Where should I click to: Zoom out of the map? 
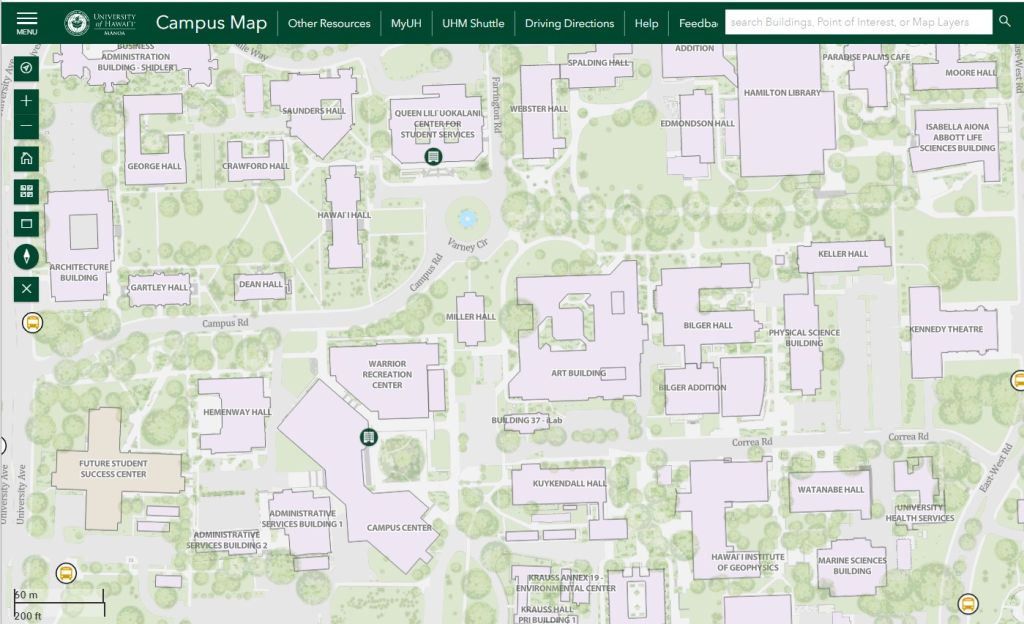27,127
